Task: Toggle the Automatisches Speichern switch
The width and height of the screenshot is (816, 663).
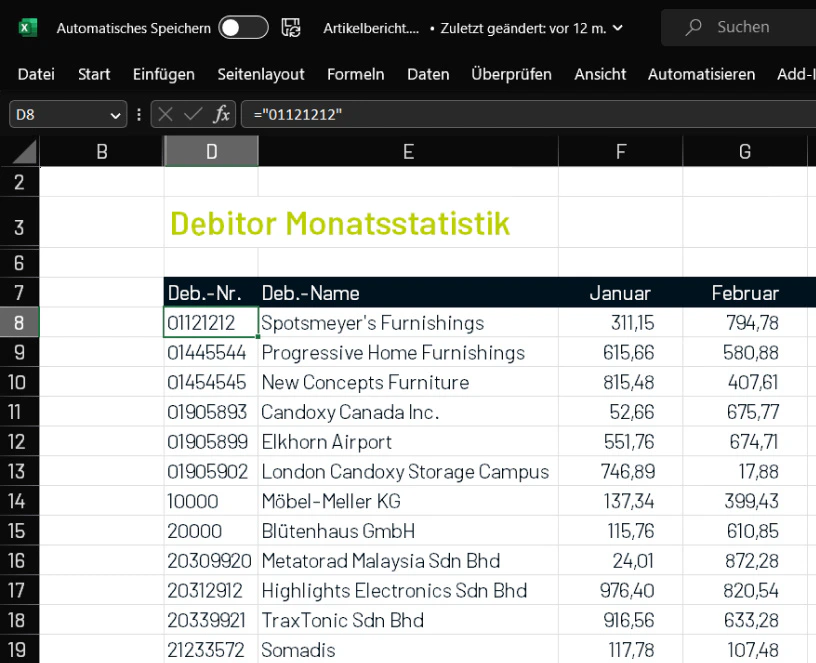Action: pyautogui.click(x=244, y=28)
